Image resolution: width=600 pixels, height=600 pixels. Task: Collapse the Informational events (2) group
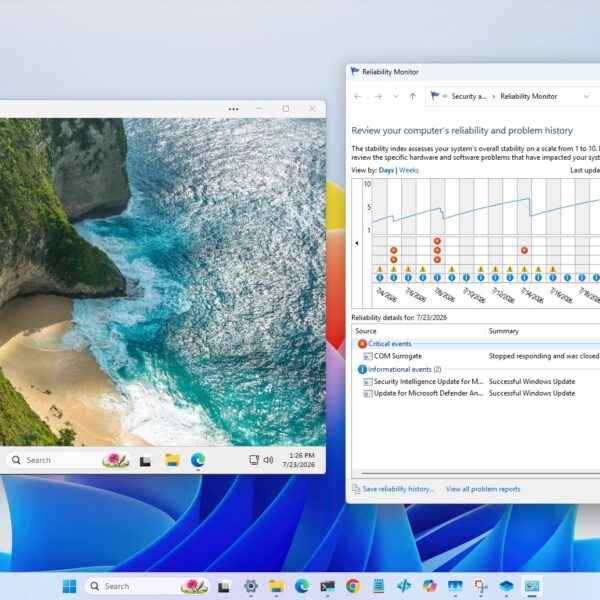tap(399, 369)
